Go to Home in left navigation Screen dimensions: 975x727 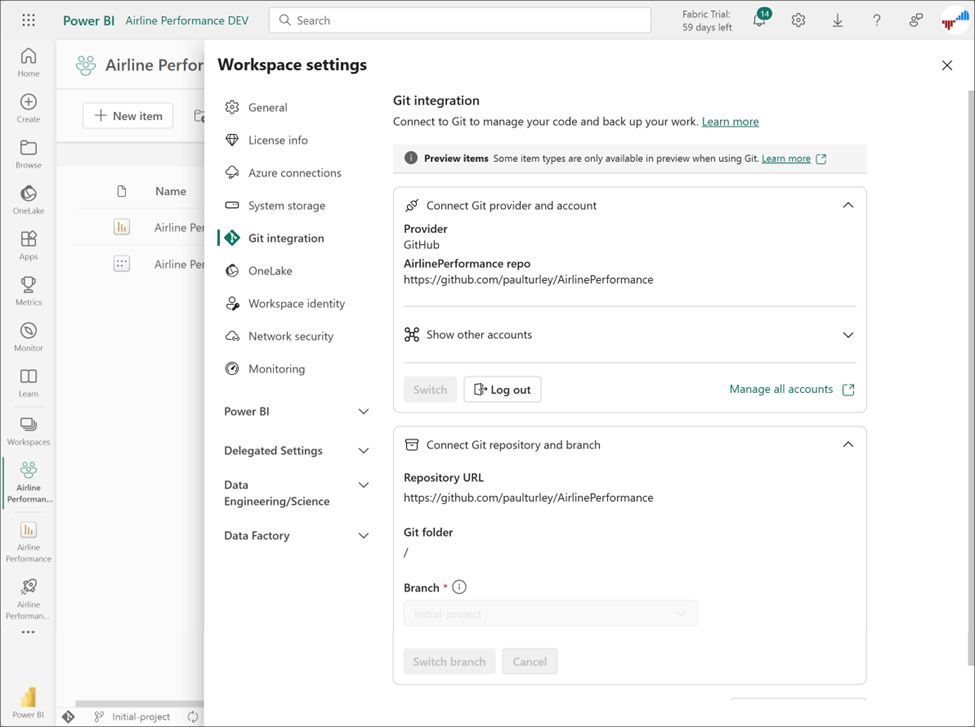tap(29, 62)
